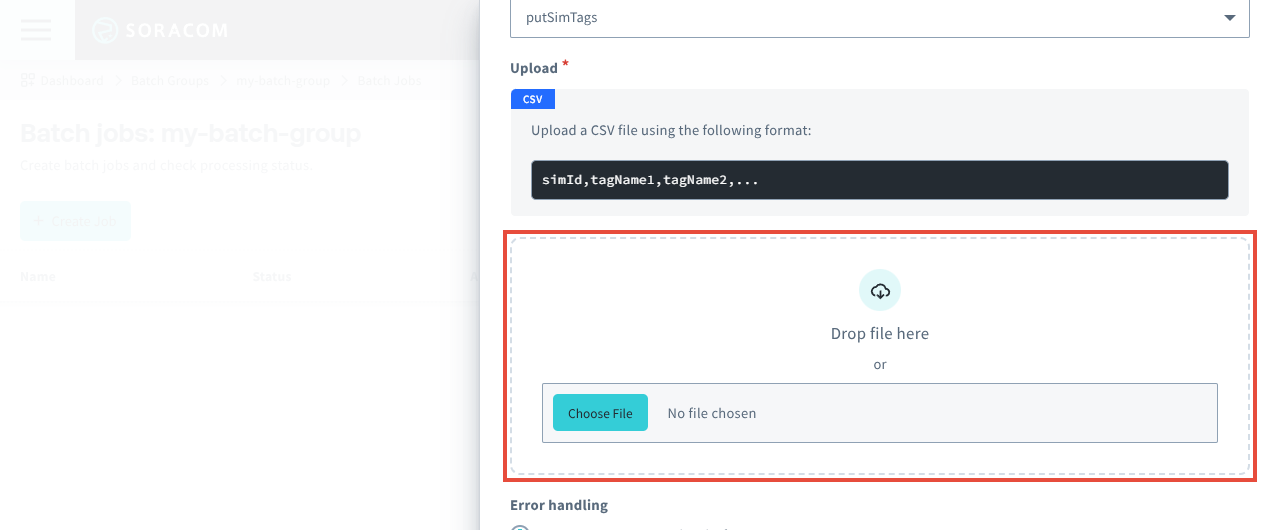Click "Upload a CSV file using the following format" text

[671, 130]
